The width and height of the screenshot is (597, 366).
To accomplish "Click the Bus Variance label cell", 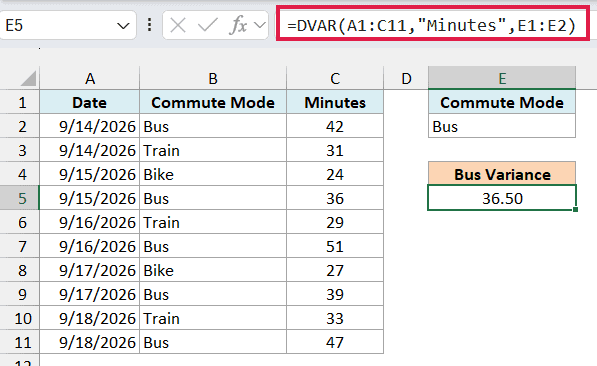I will click(502, 174).
